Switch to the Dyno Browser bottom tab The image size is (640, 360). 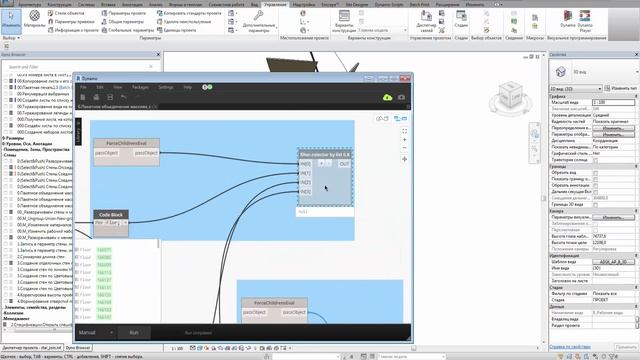pos(78,348)
